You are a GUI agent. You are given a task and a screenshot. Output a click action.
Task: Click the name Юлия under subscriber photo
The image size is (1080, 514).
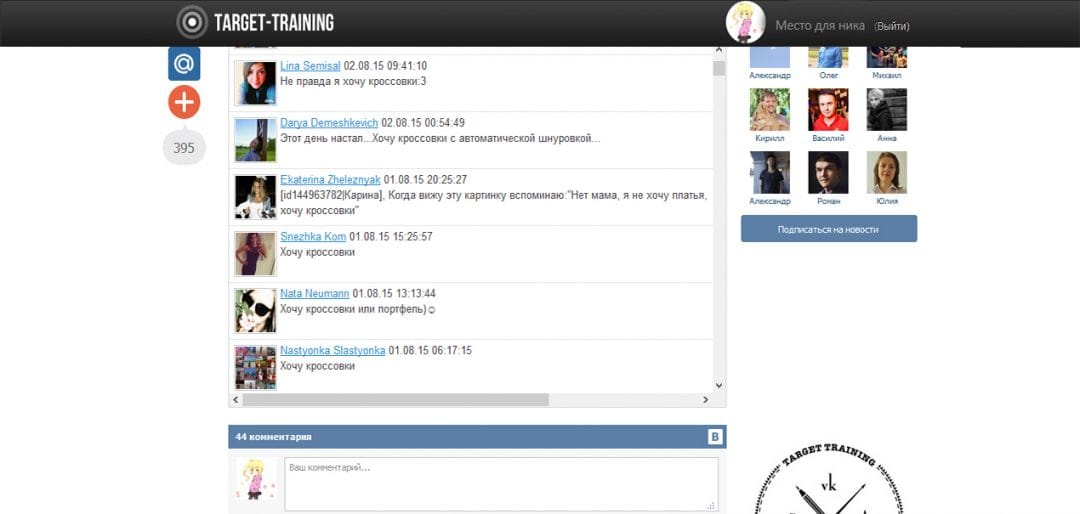[887, 201]
